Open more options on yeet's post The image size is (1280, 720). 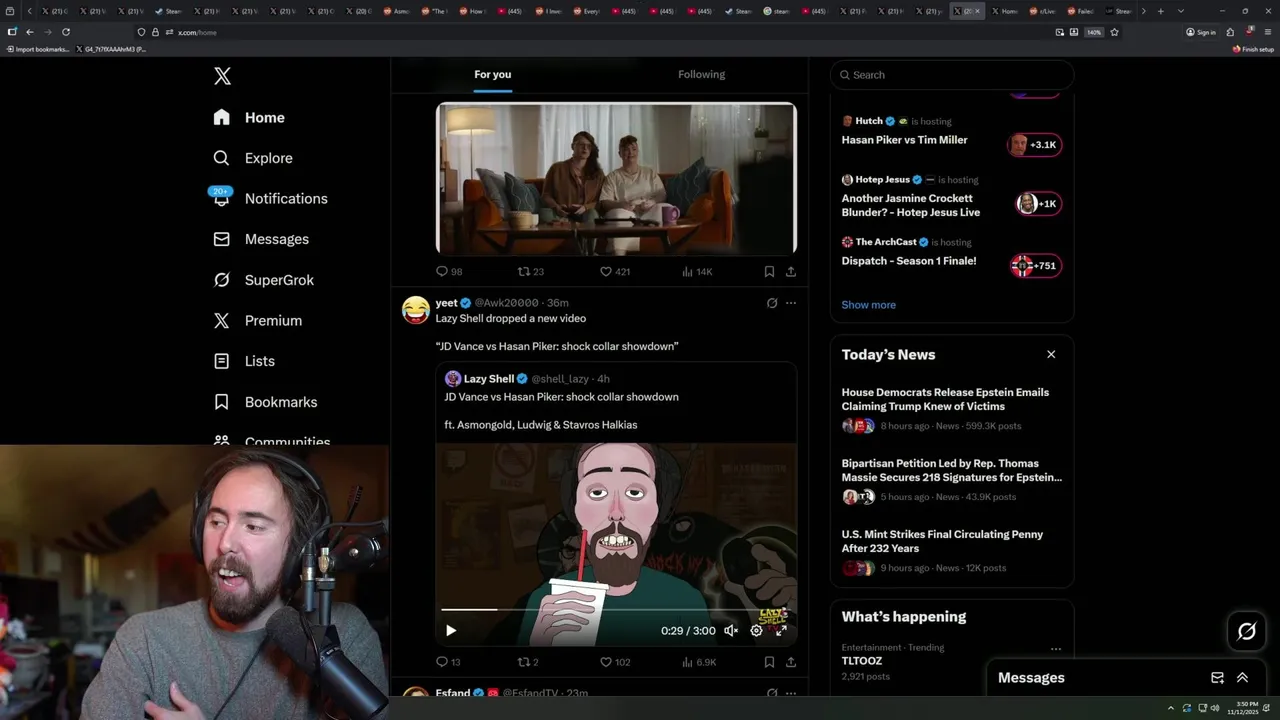click(791, 303)
